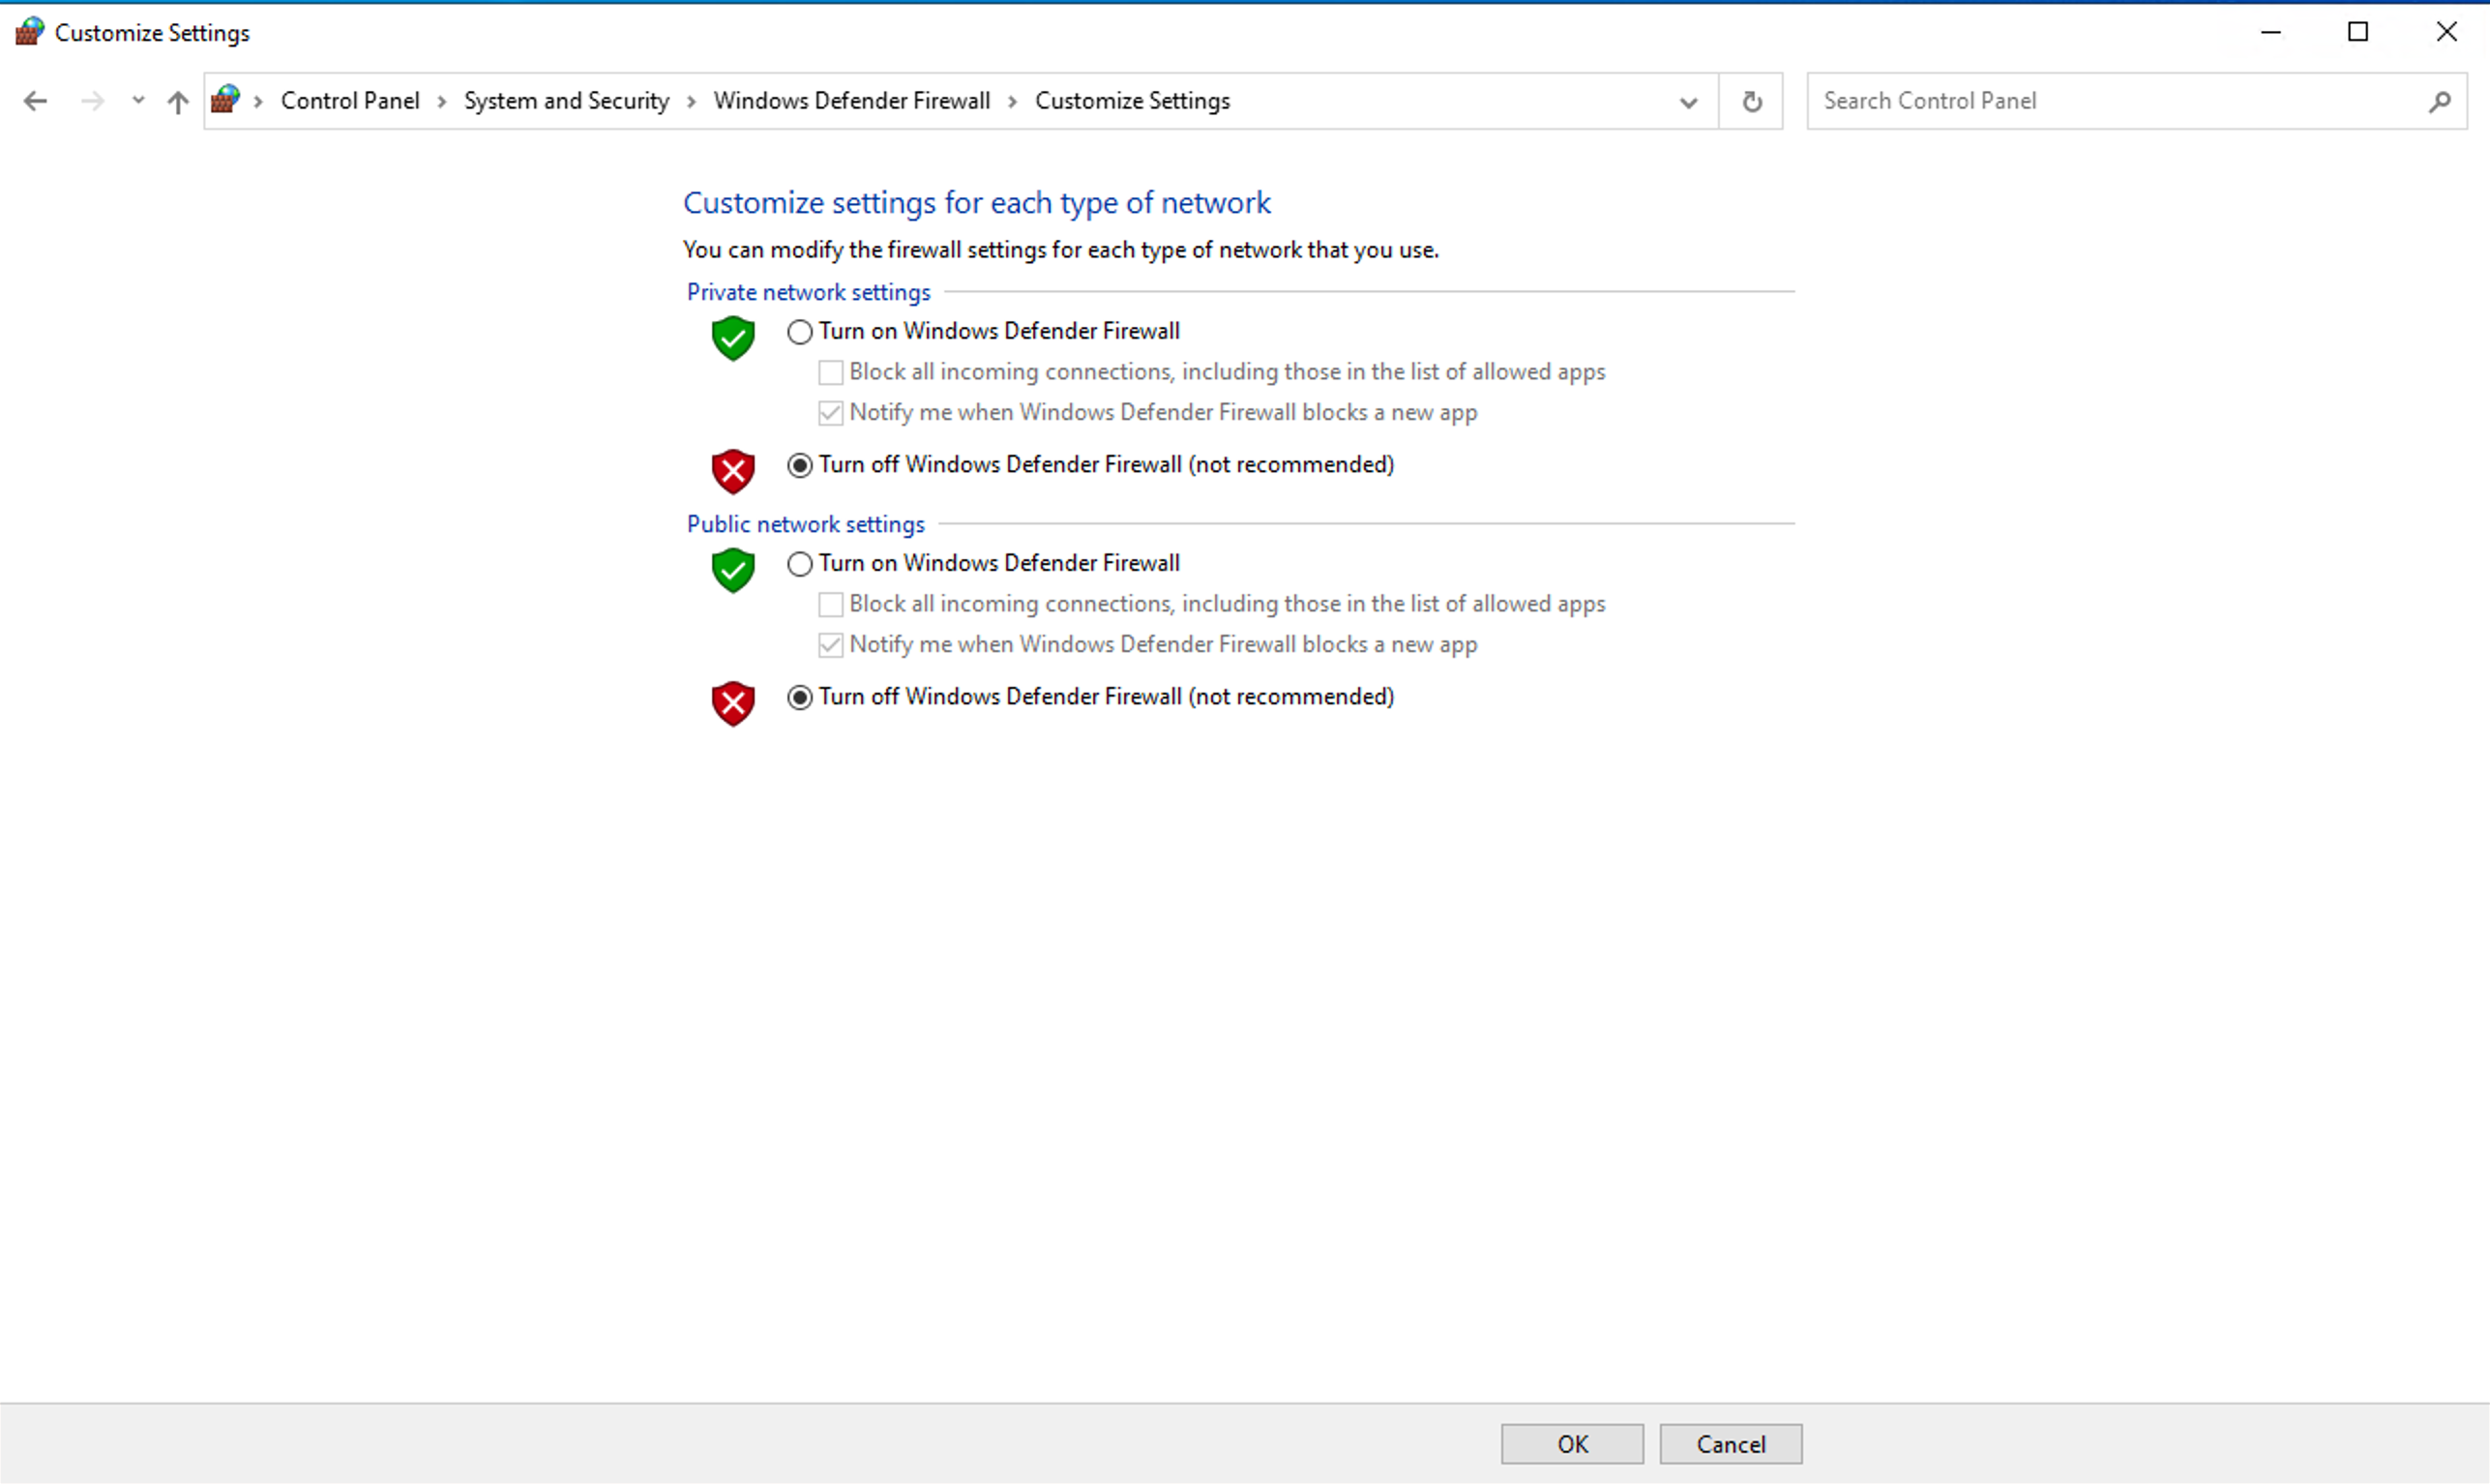Click red shield icon in Public settings

[733, 703]
